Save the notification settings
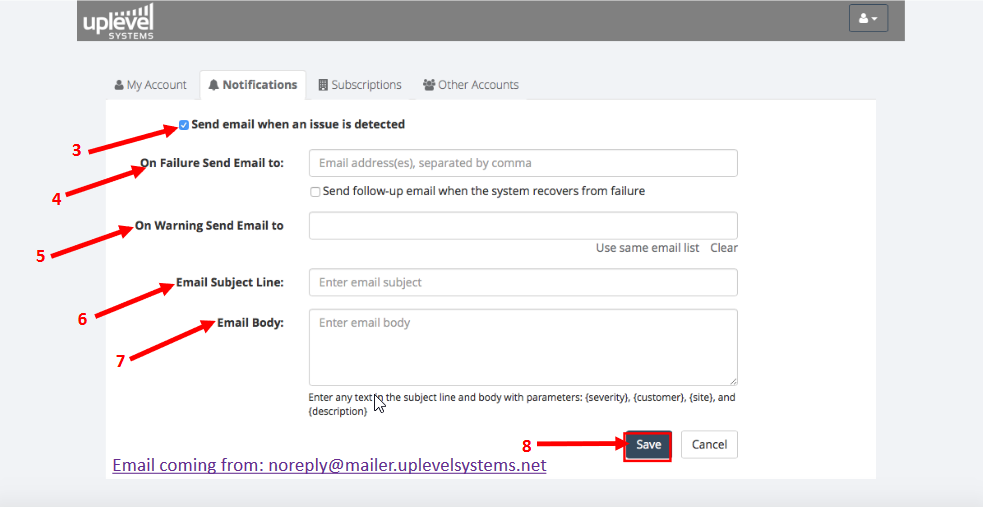Screen dimensions: 983x507 pos(648,444)
